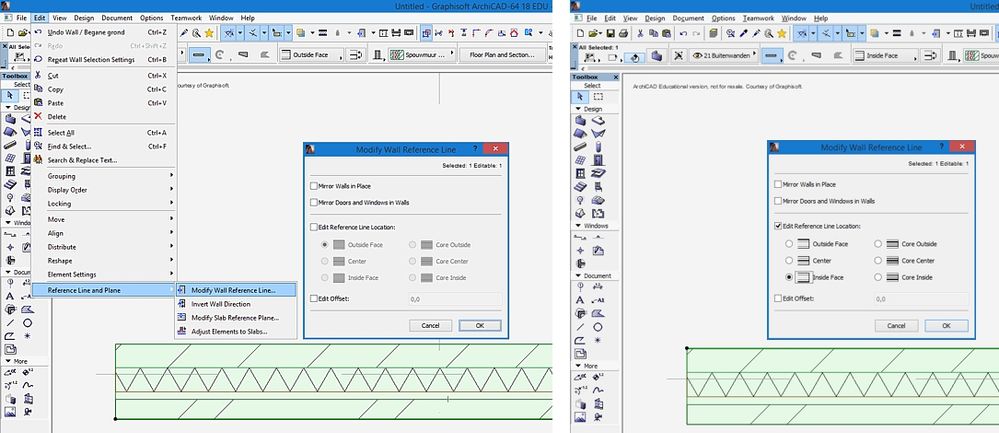The width and height of the screenshot is (999, 433).
Task: Click Cancel in the dialog with greyed radio options
Action: click(x=430, y=325)
